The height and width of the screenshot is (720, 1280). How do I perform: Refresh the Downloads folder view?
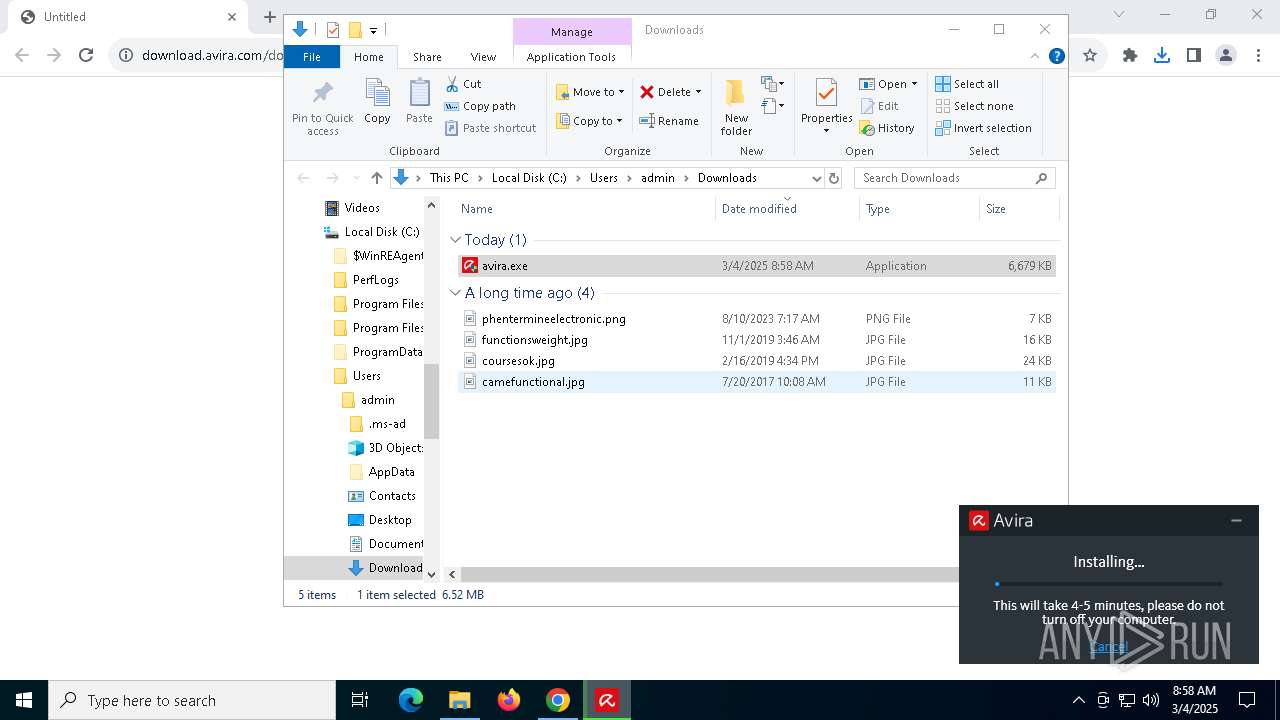tap(834, 178)
